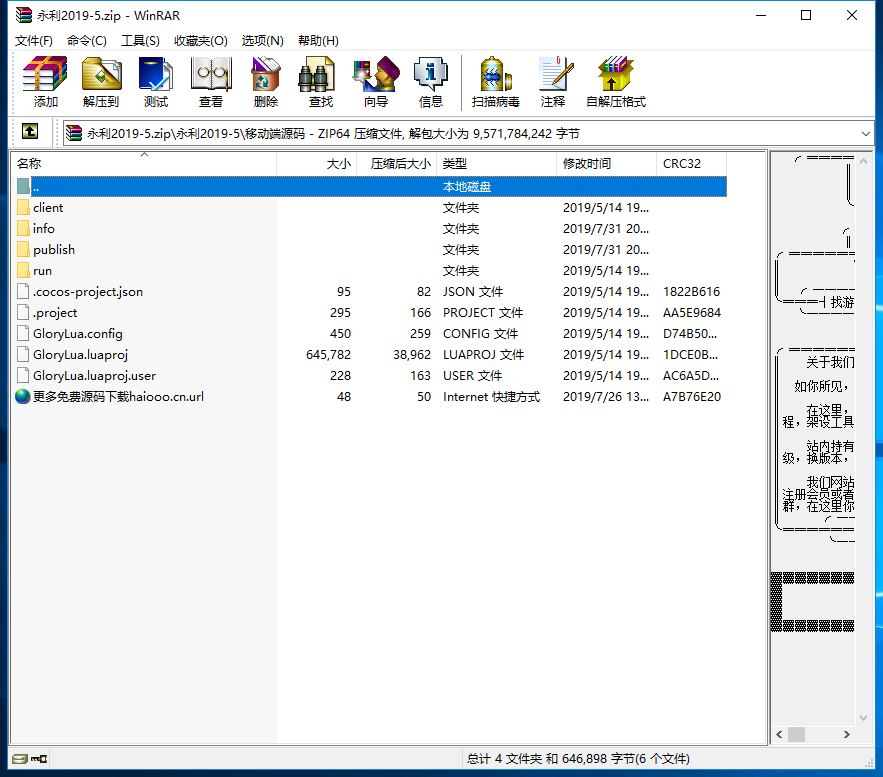Open the Commands (命令) menu
Screen dimensions: 883x777
pyautogui.click(x=87, y=41)
